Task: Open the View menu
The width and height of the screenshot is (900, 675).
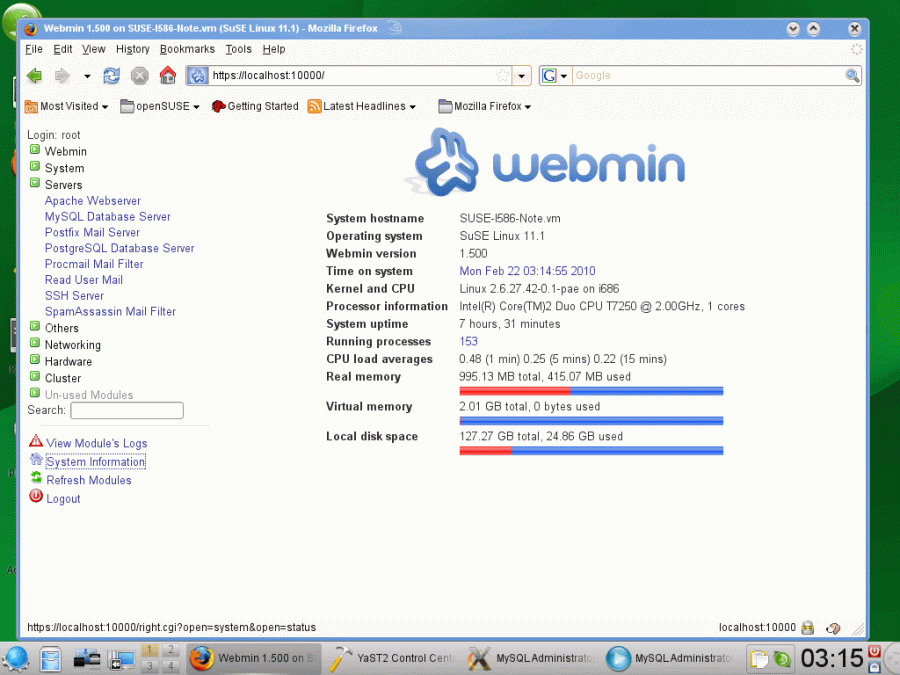Action: click(x=94, y=49)
